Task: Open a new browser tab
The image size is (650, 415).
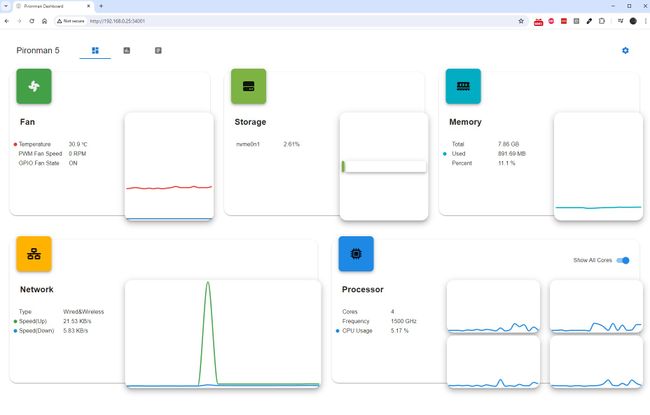Action: [101, 6]
